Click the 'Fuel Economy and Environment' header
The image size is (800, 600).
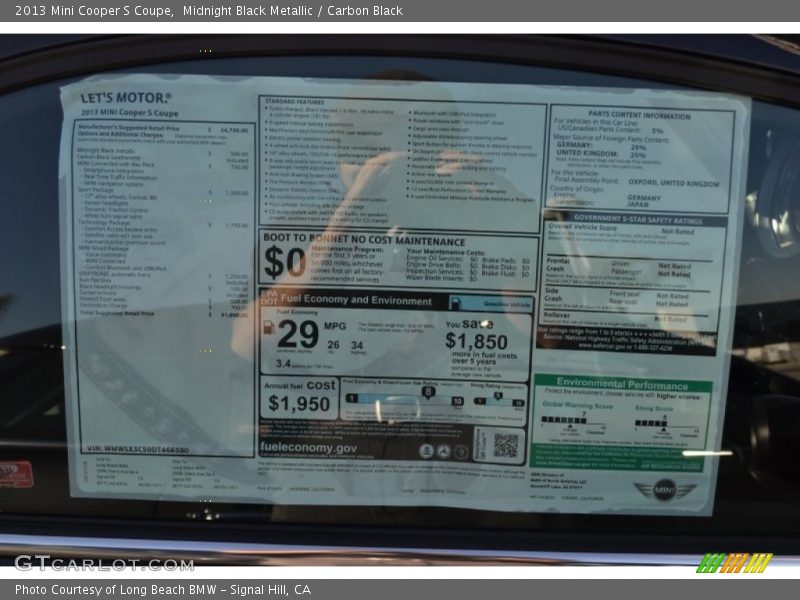[356, 300]
